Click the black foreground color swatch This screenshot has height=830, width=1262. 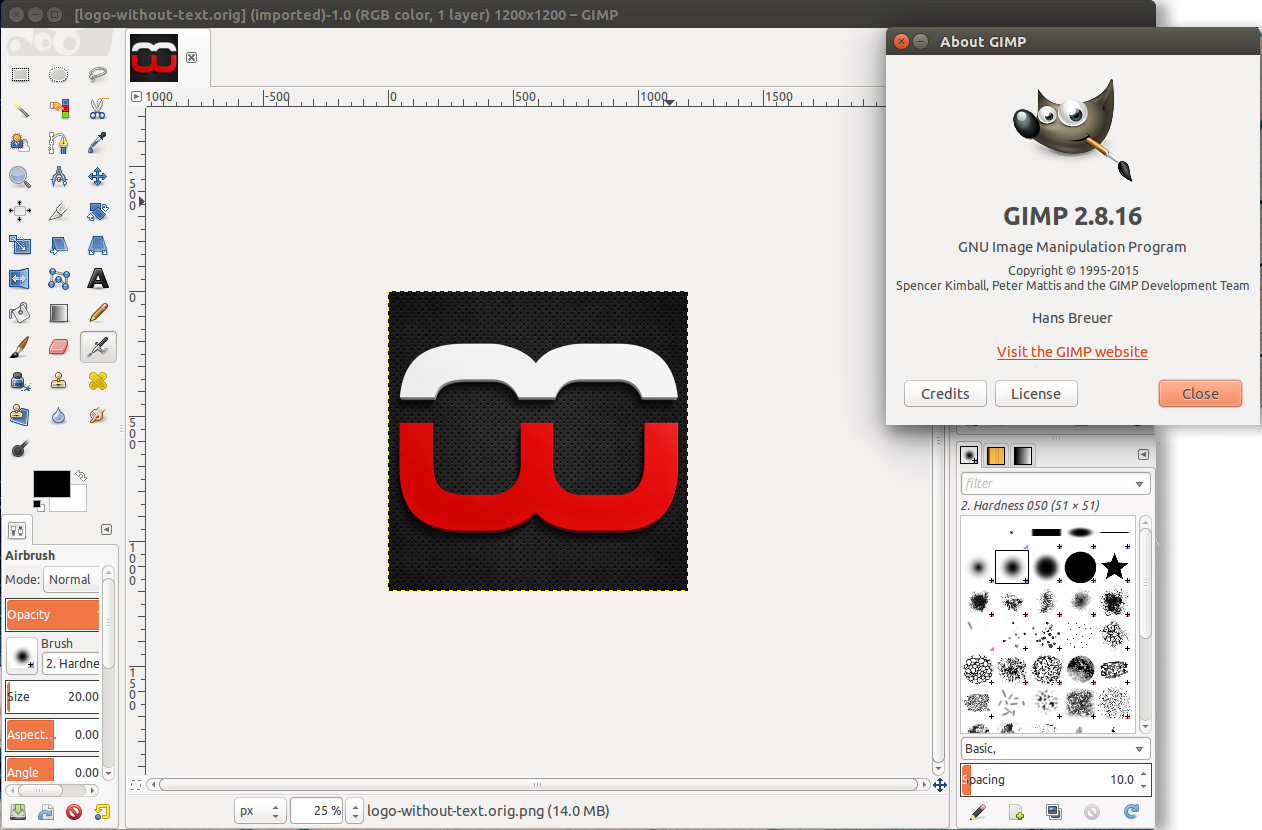pyautogui.click(x=51, y=484)
